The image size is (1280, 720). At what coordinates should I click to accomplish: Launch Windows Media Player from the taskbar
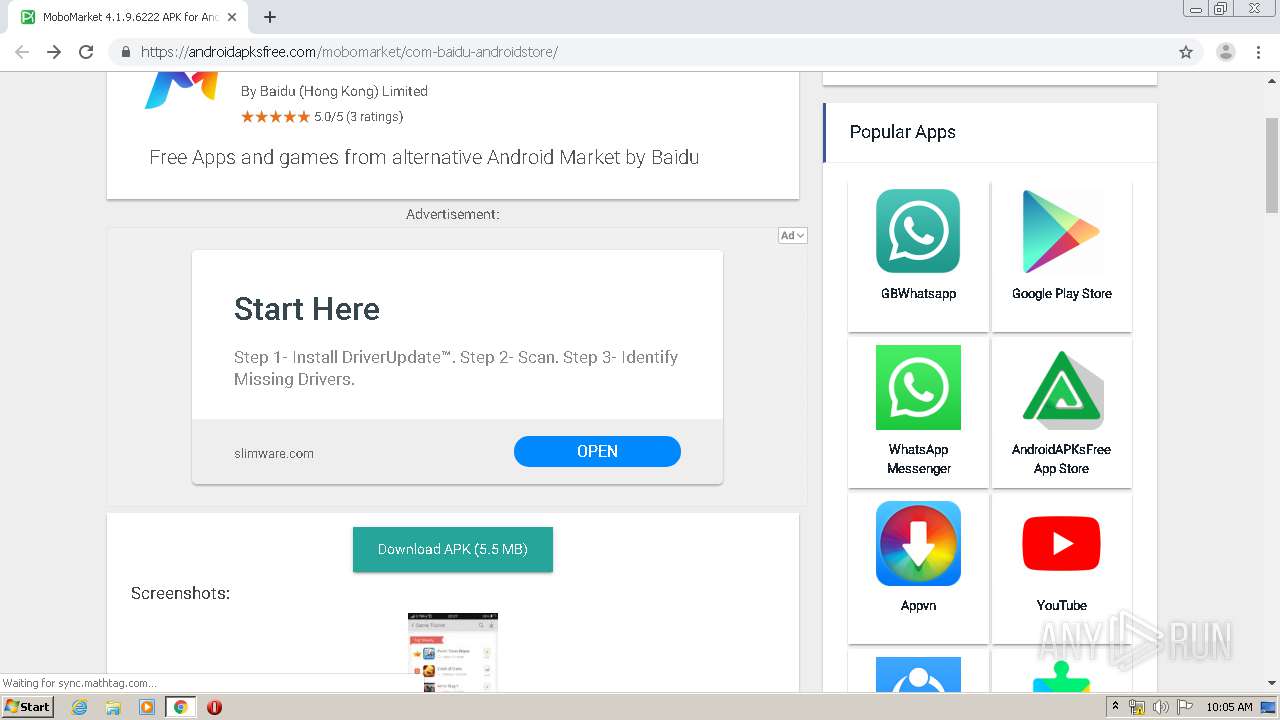147,707
